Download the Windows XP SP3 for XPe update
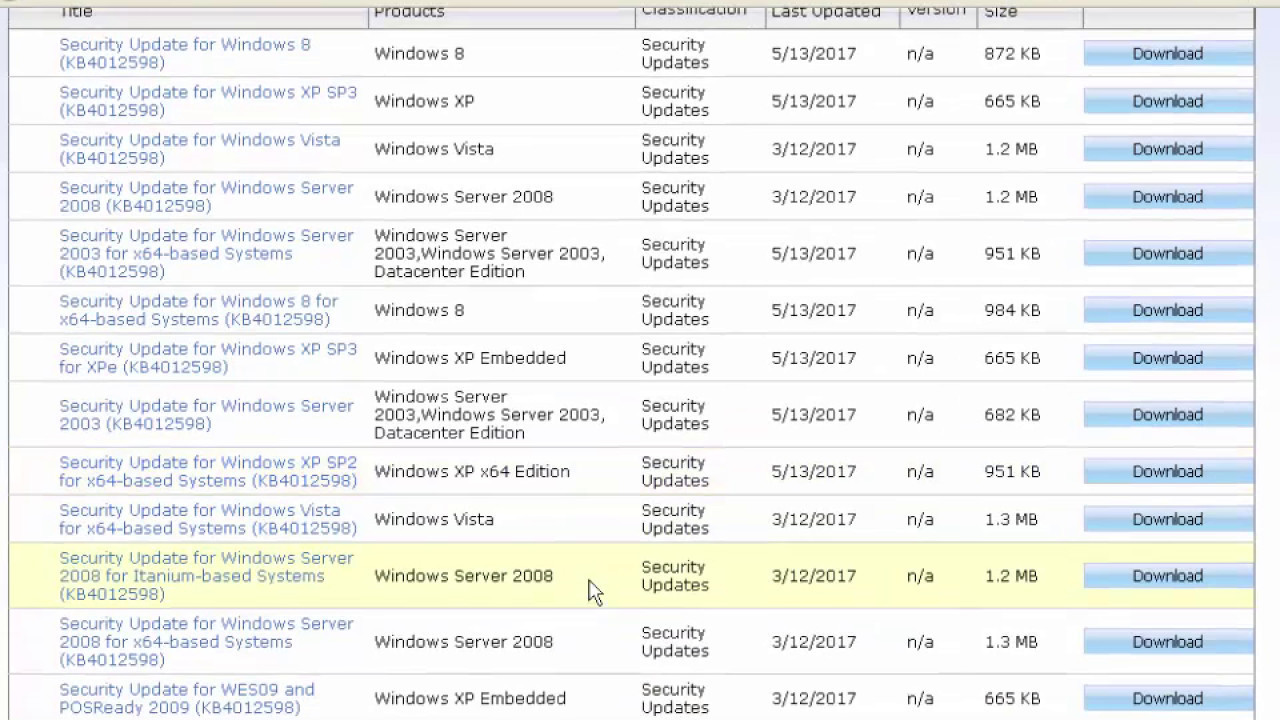Screen dimensions: 1280x720 (x=1168, y=358)
